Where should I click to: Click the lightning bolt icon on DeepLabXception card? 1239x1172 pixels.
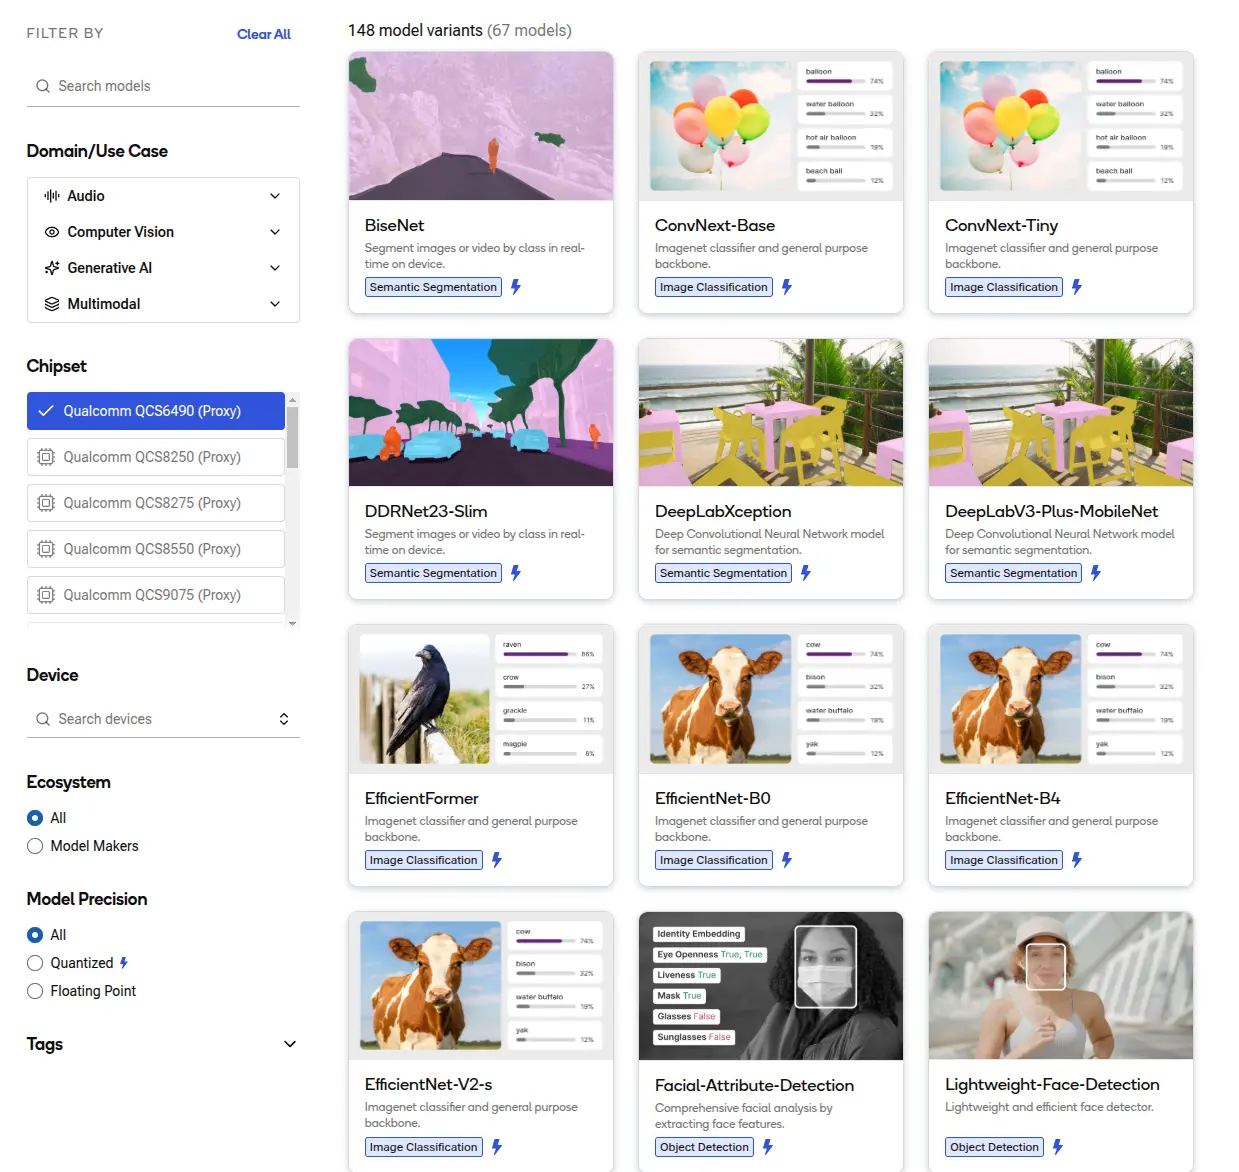pos(806,573)
